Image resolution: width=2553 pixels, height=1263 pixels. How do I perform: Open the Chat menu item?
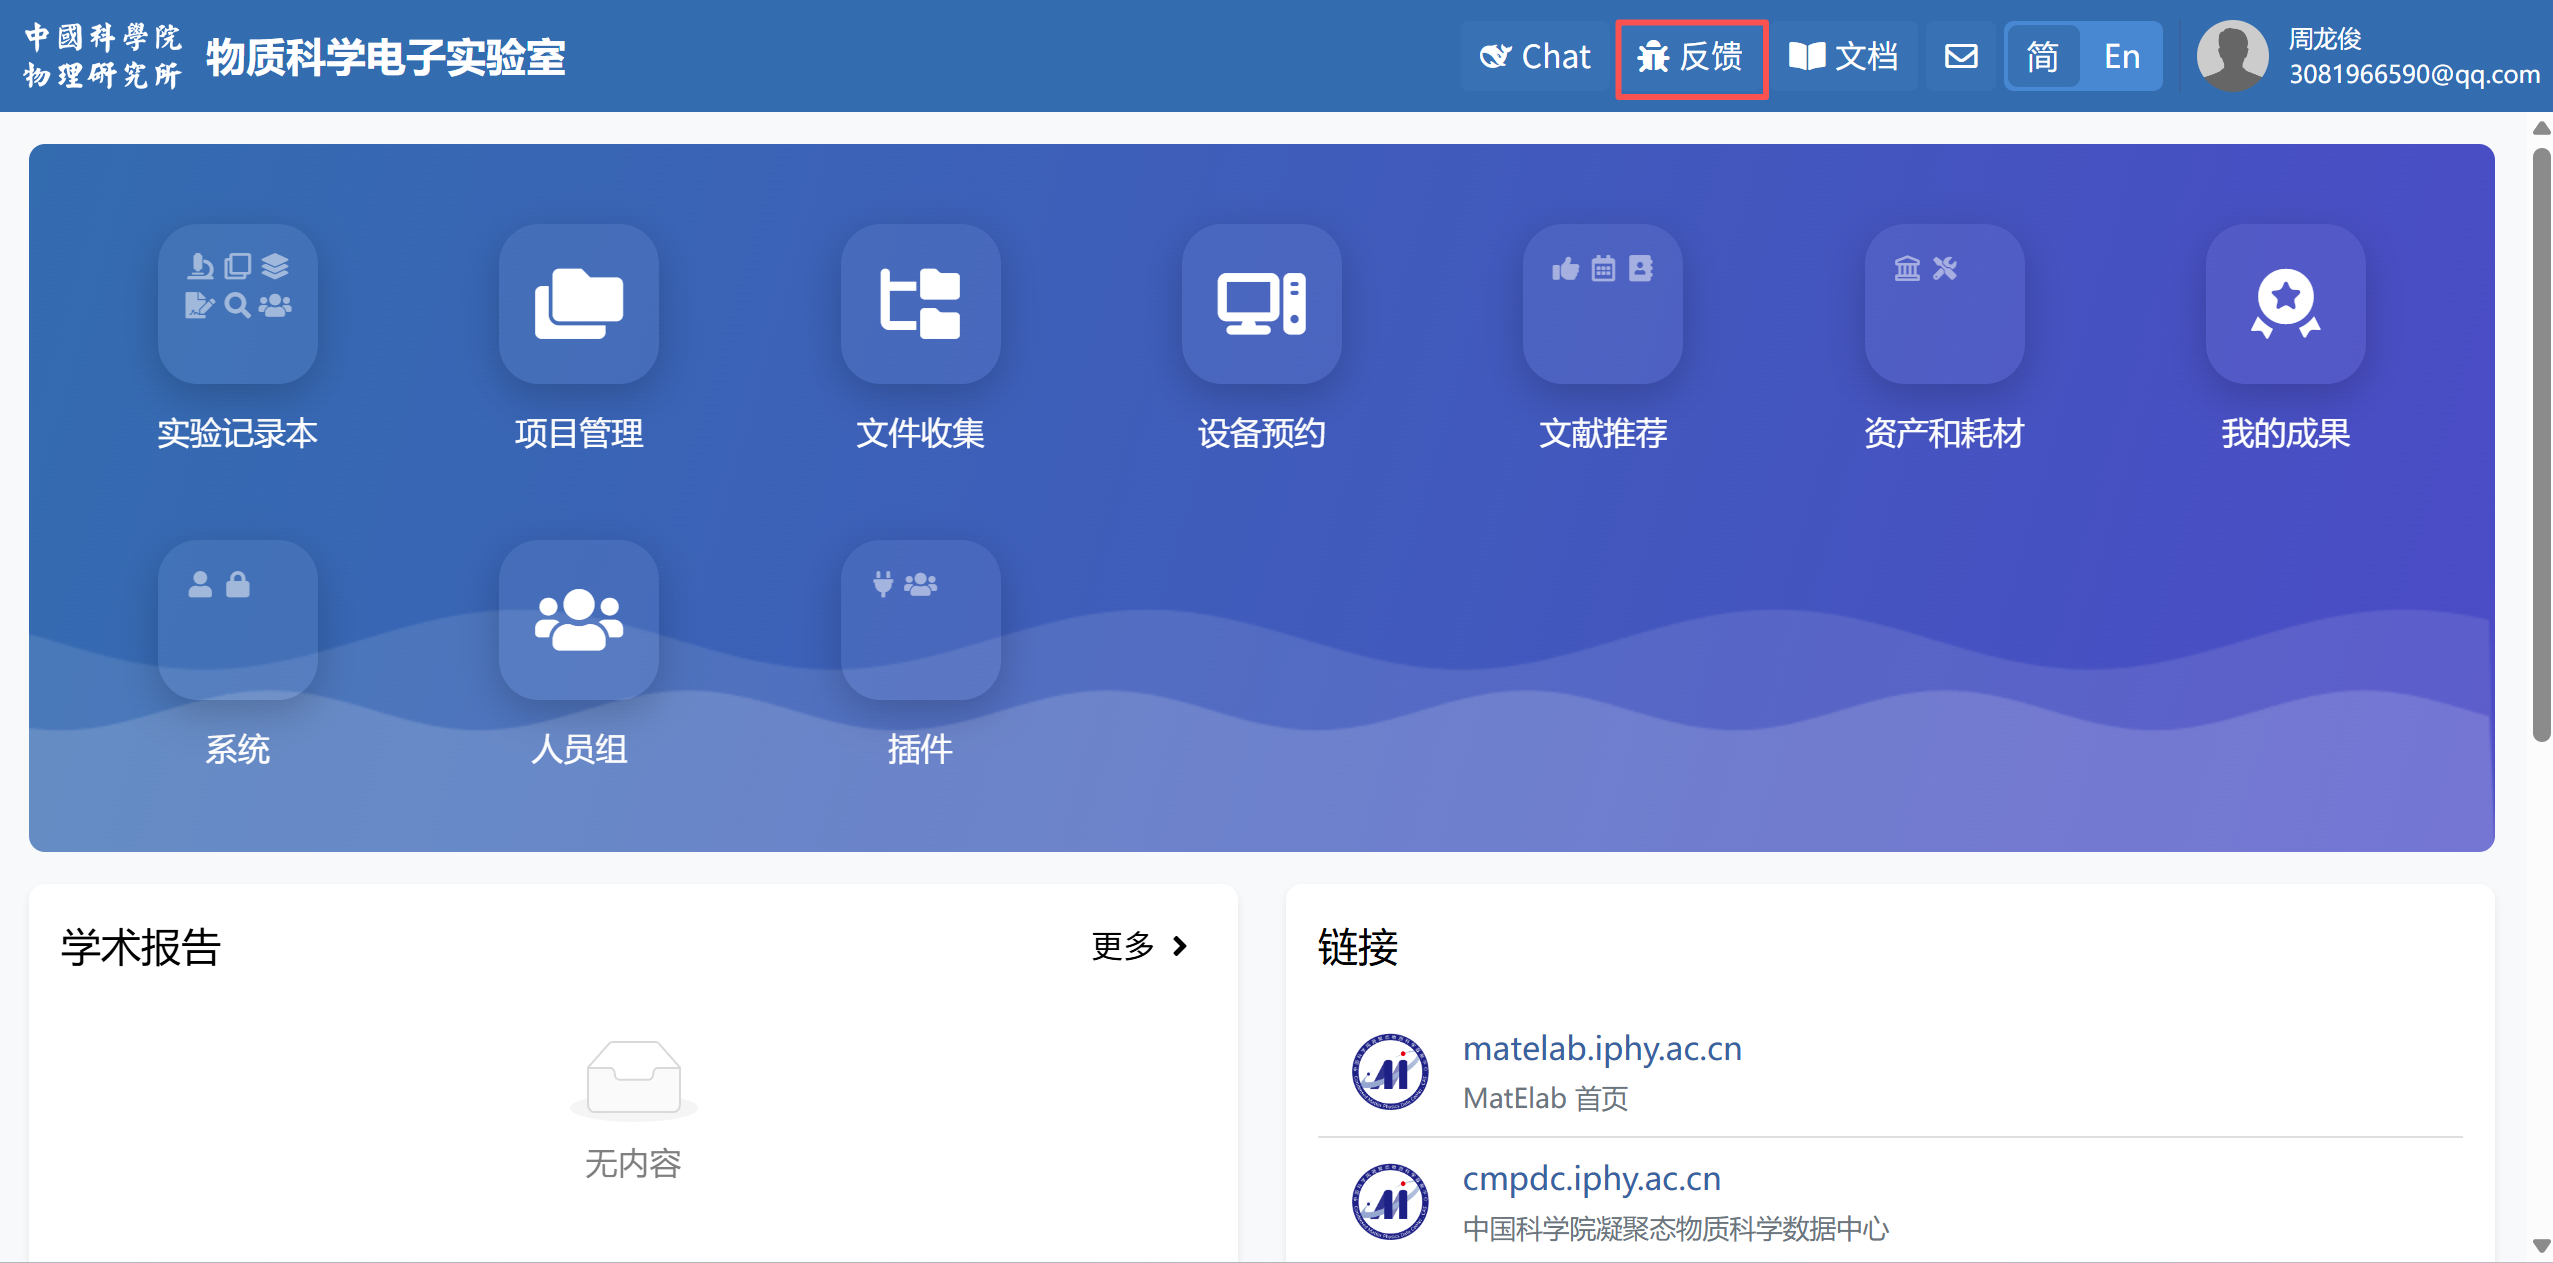click(x=1536, y=56)
